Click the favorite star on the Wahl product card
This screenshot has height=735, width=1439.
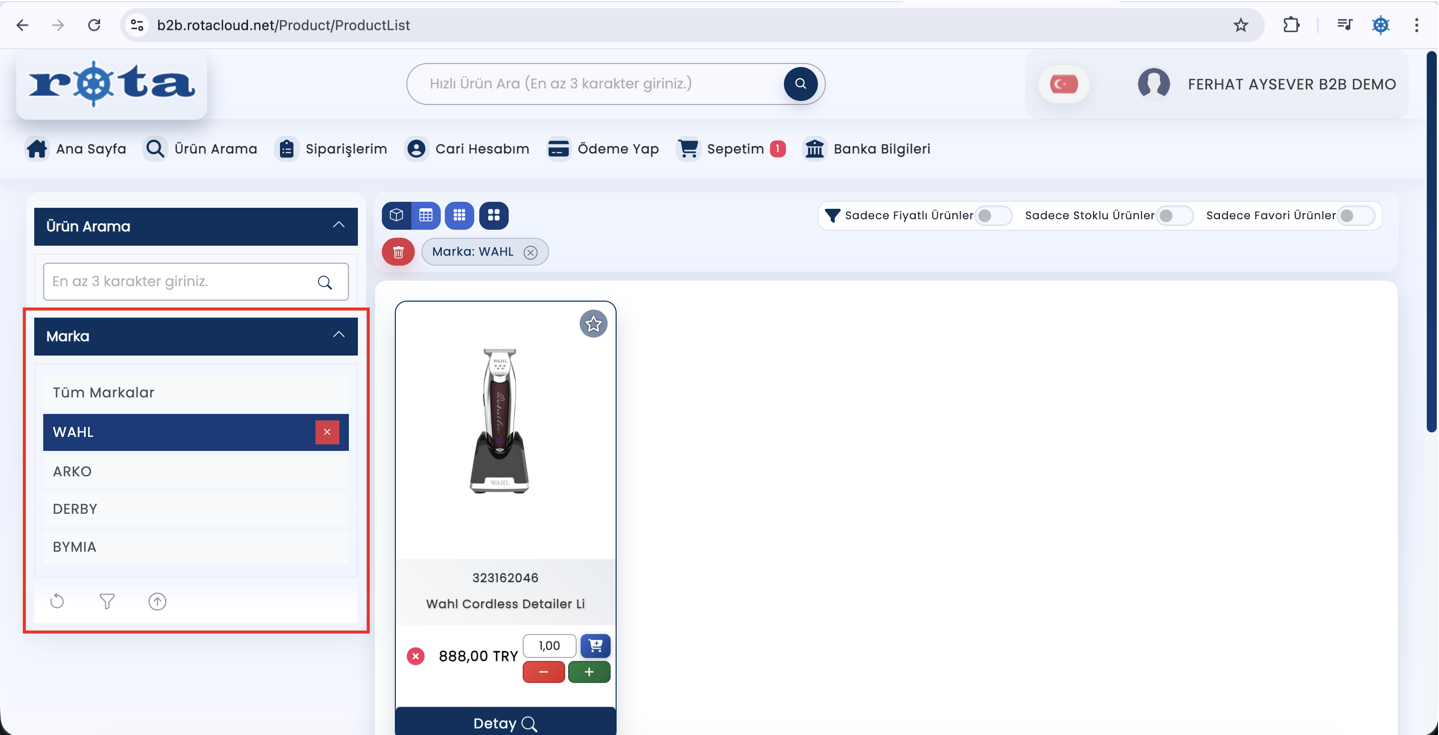click(593, 324)
